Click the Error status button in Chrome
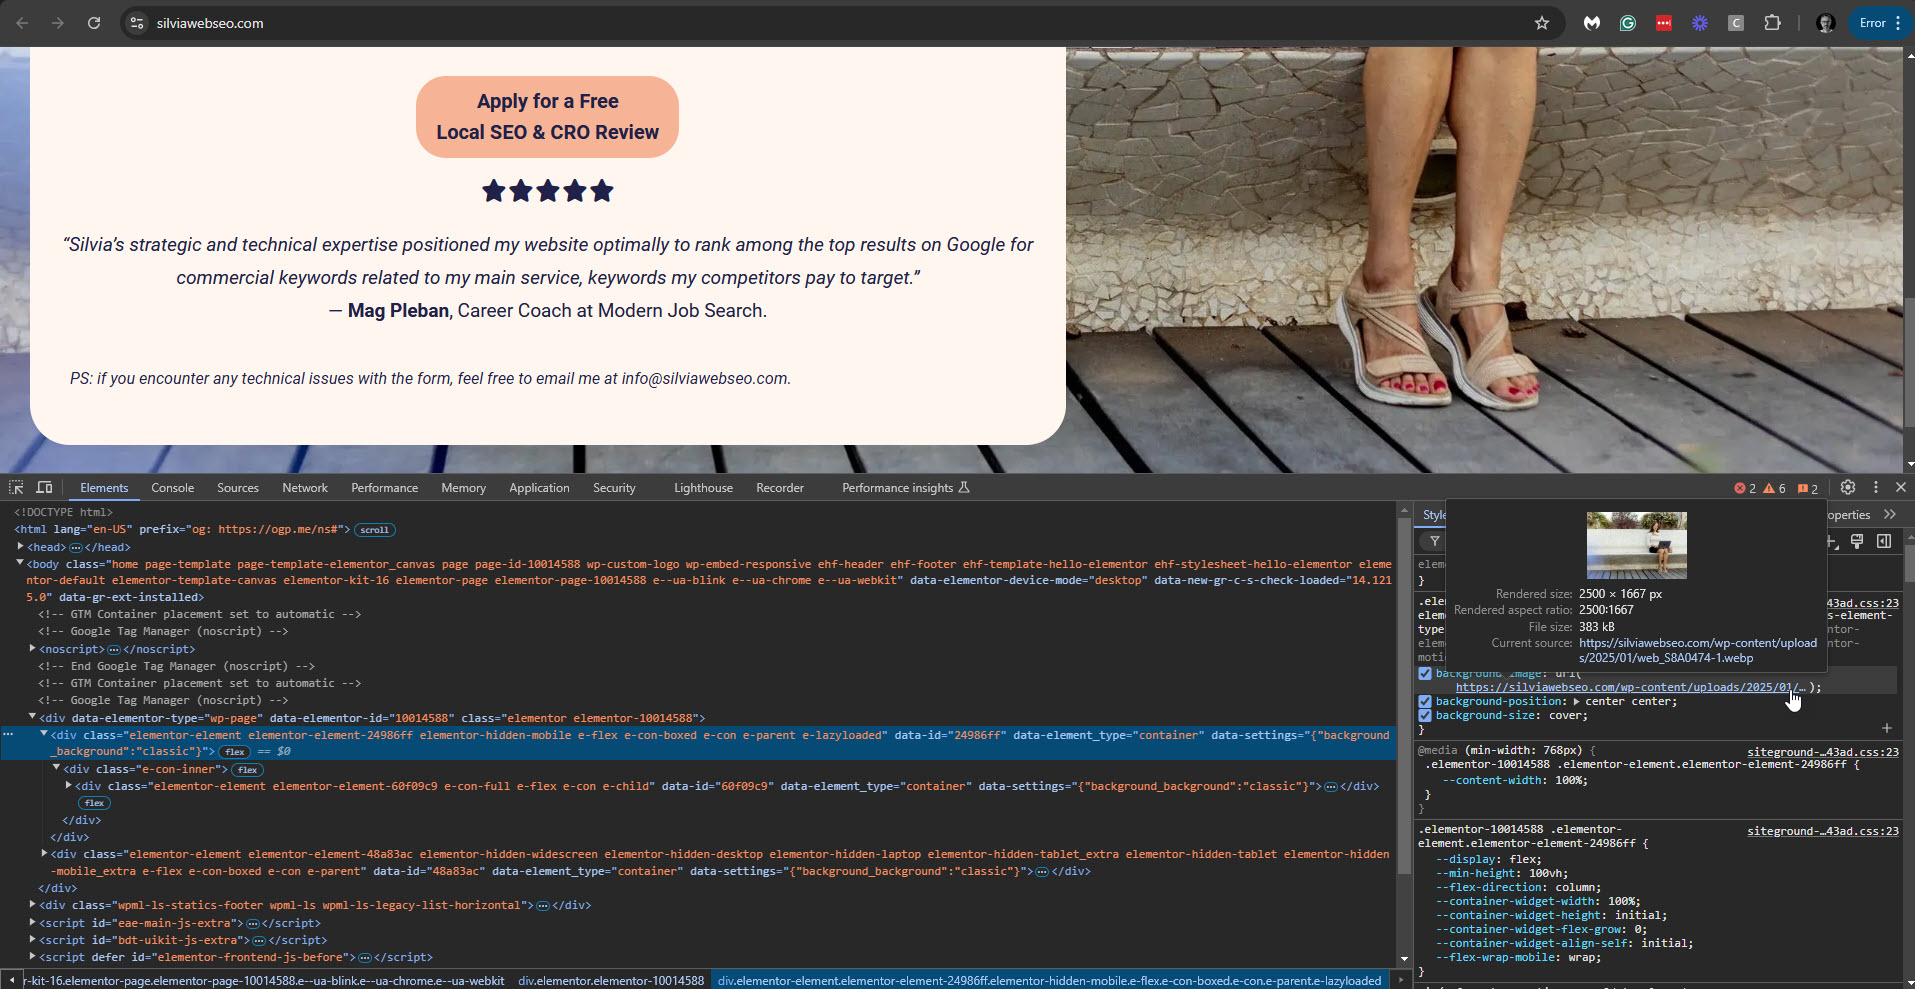The image size is (1915, 989). [x=1880, y=23]
